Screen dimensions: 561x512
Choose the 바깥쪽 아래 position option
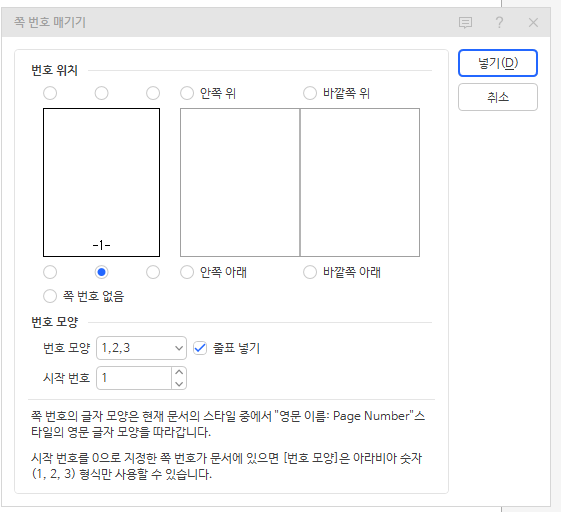pos(342,272)
